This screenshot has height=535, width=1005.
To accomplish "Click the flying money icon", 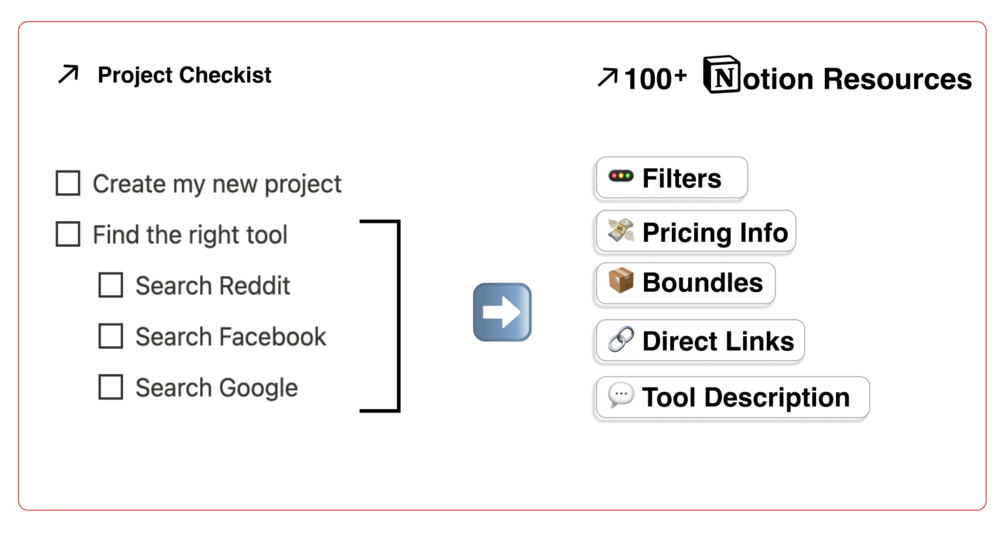I will (621, 232).
